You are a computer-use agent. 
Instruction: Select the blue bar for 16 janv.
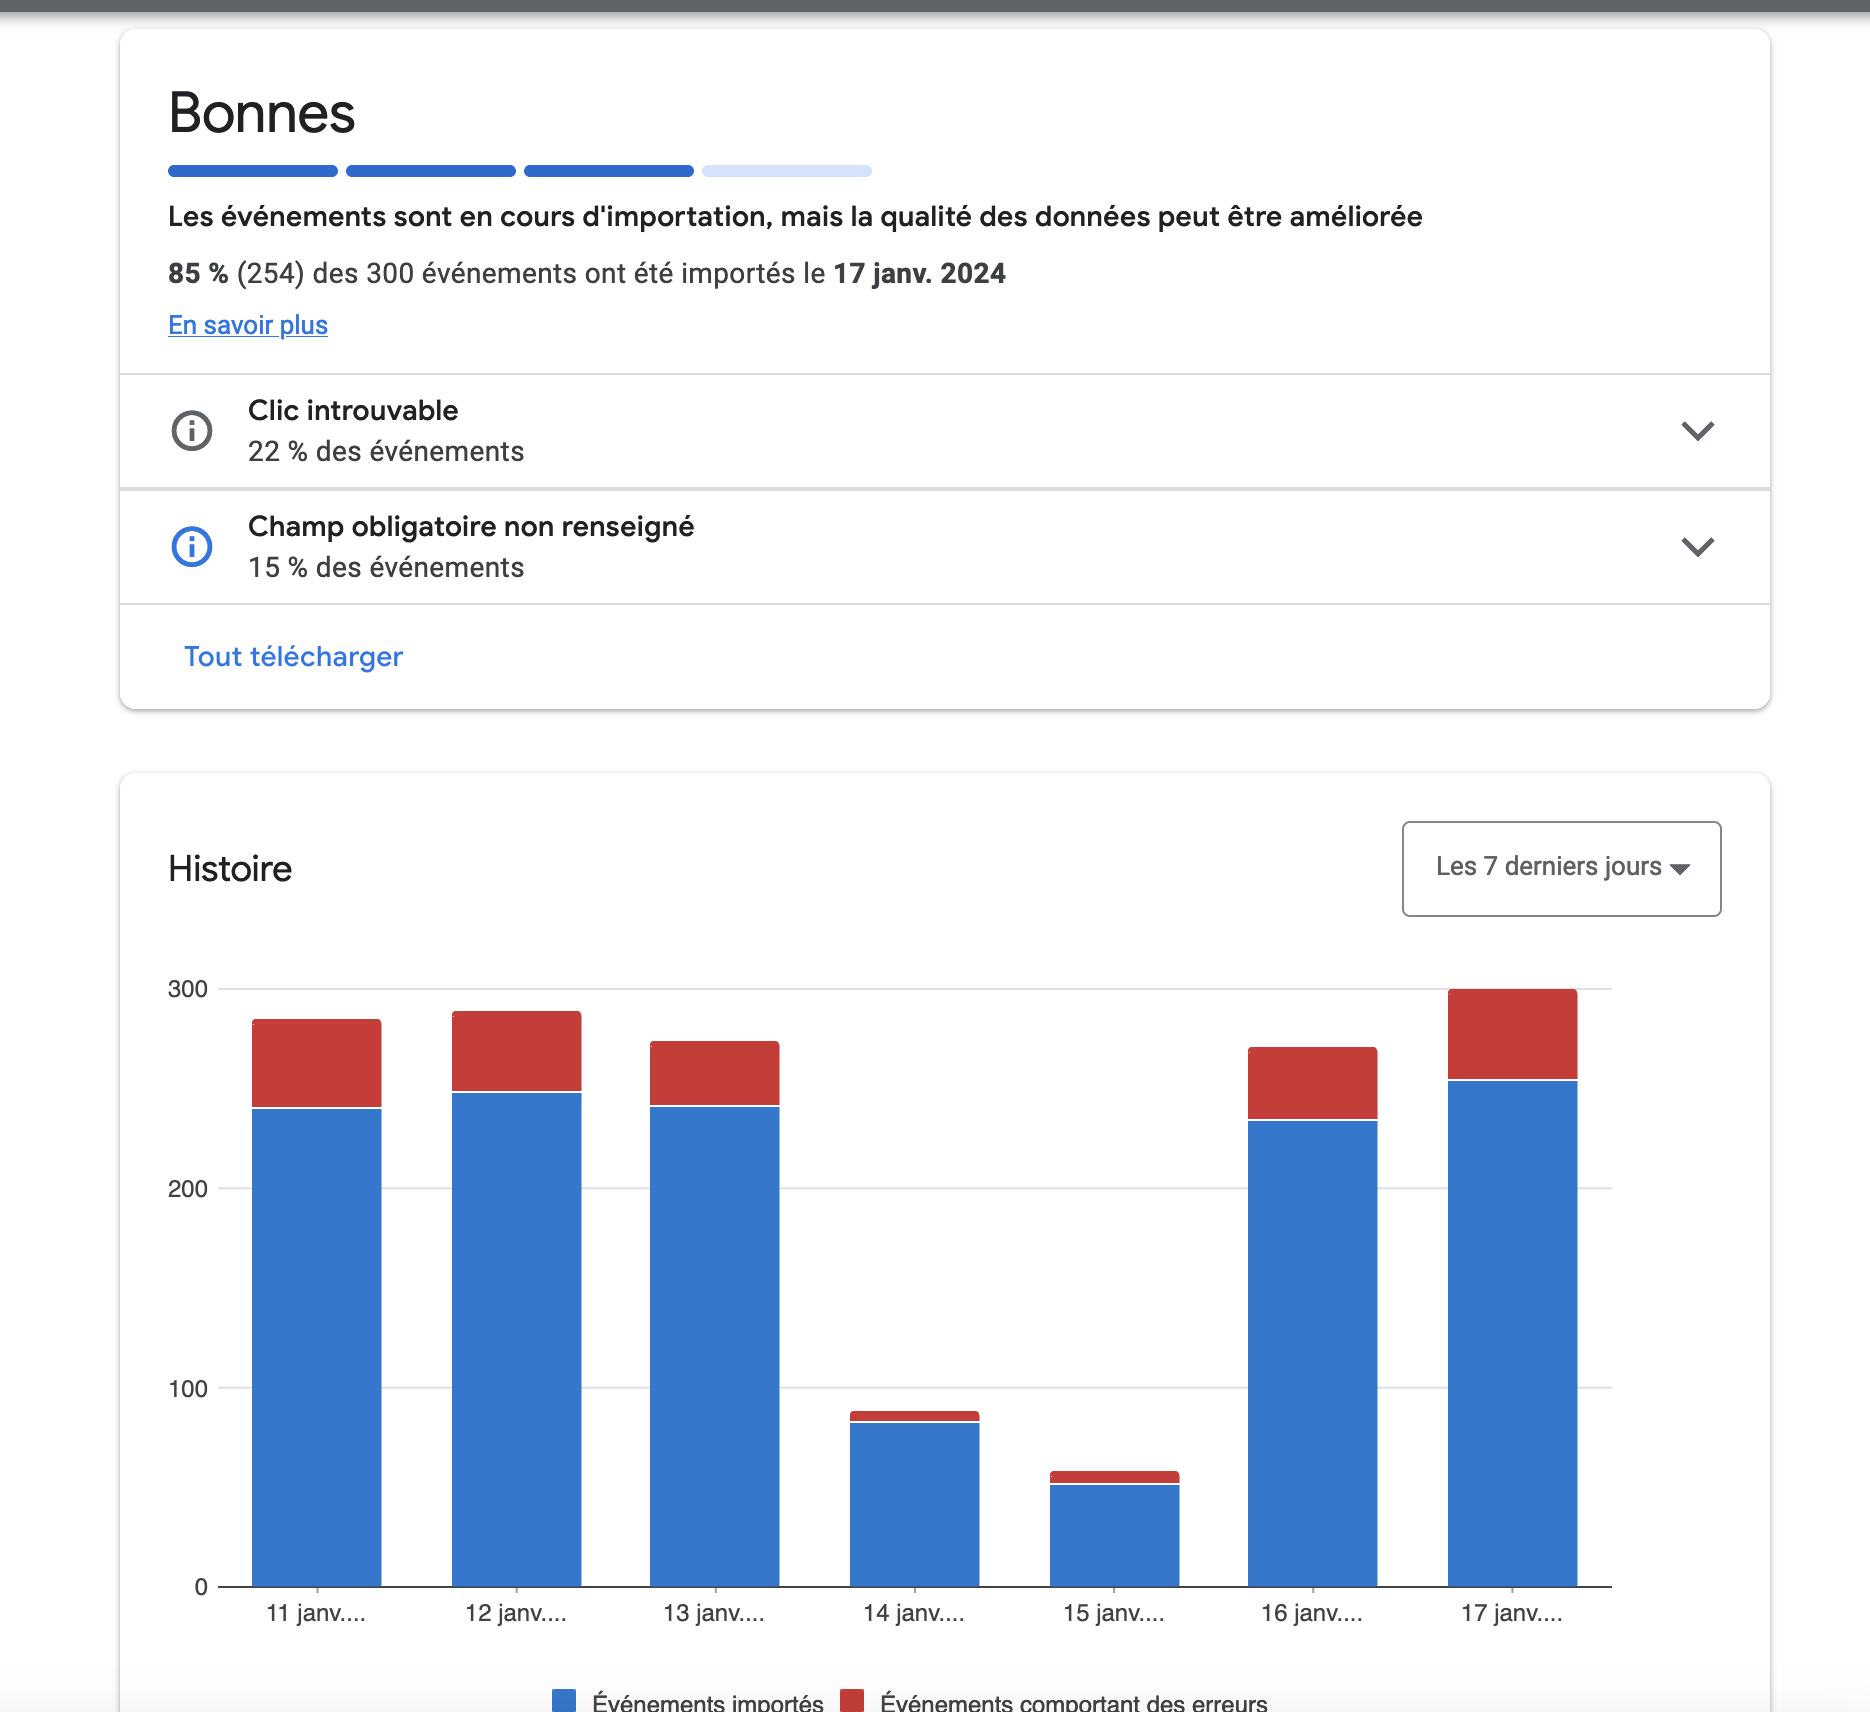point(1313,1353)
